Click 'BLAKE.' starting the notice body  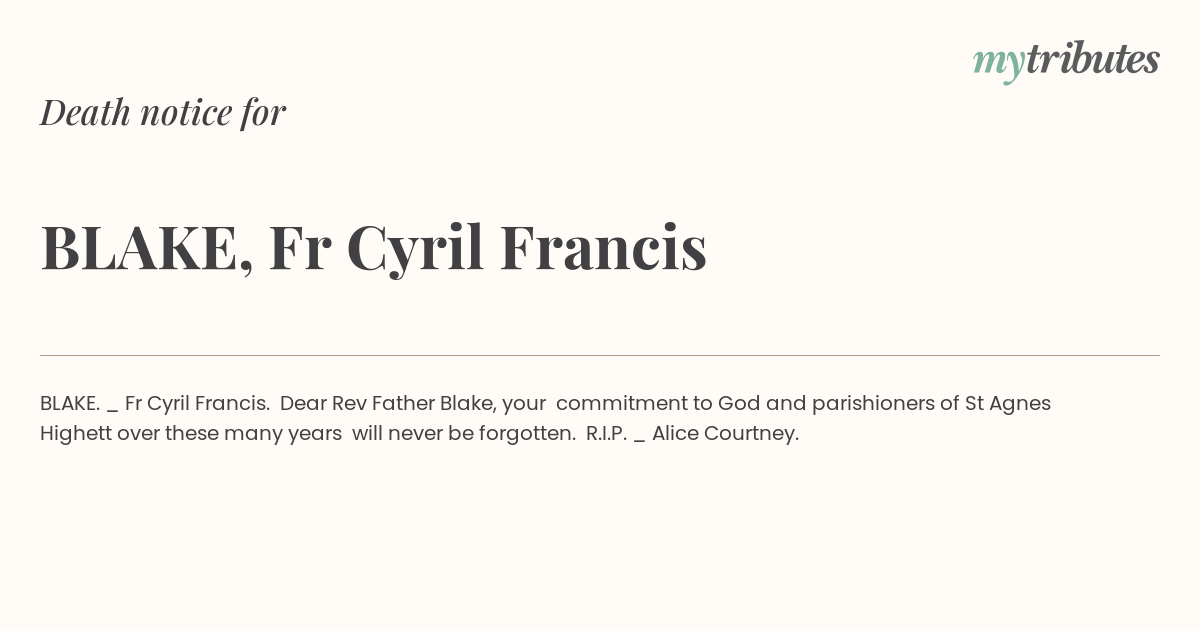[70, 403]
